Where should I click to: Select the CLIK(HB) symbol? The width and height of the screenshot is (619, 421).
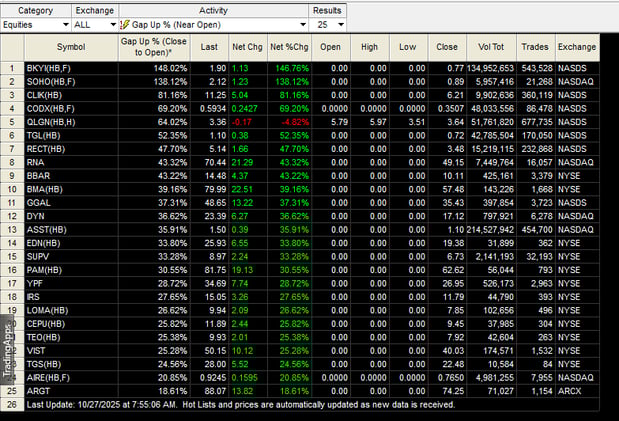tap(44, 95)
